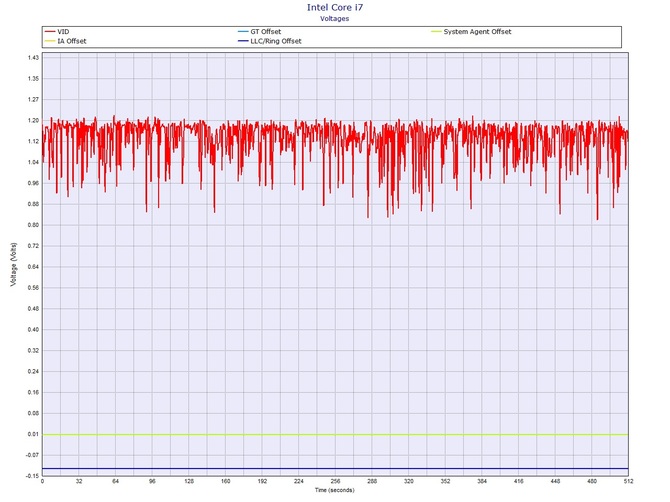
Task: Click the Time (seconds) axis label
Action: pyautogui.click(x=335, y=490)
